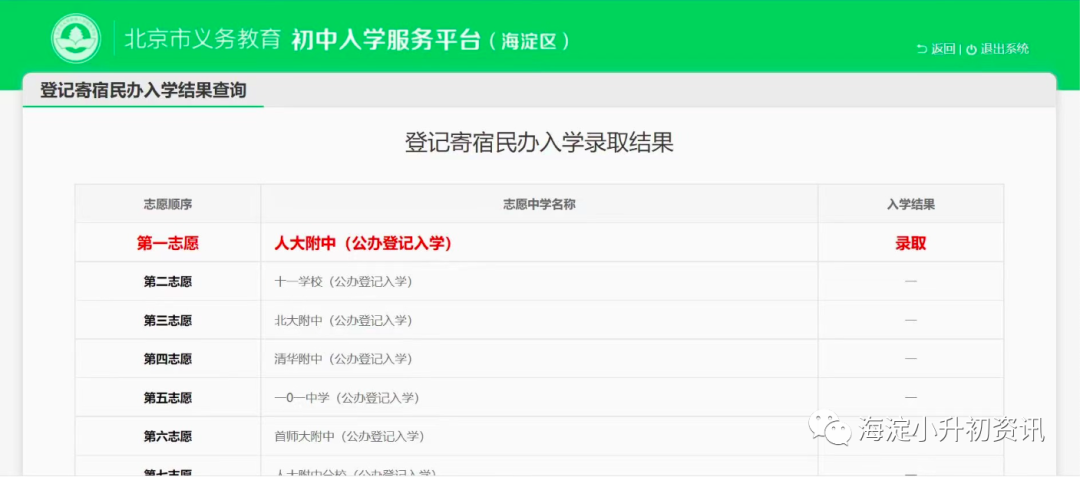Click the (海淀区) district label
This screenshot has height=477, width=1080.
click(529, 41)
